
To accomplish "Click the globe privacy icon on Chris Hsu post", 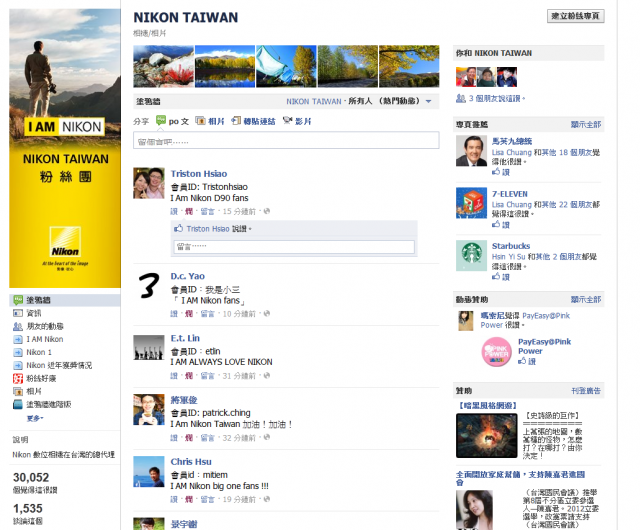I will (267, 499).
